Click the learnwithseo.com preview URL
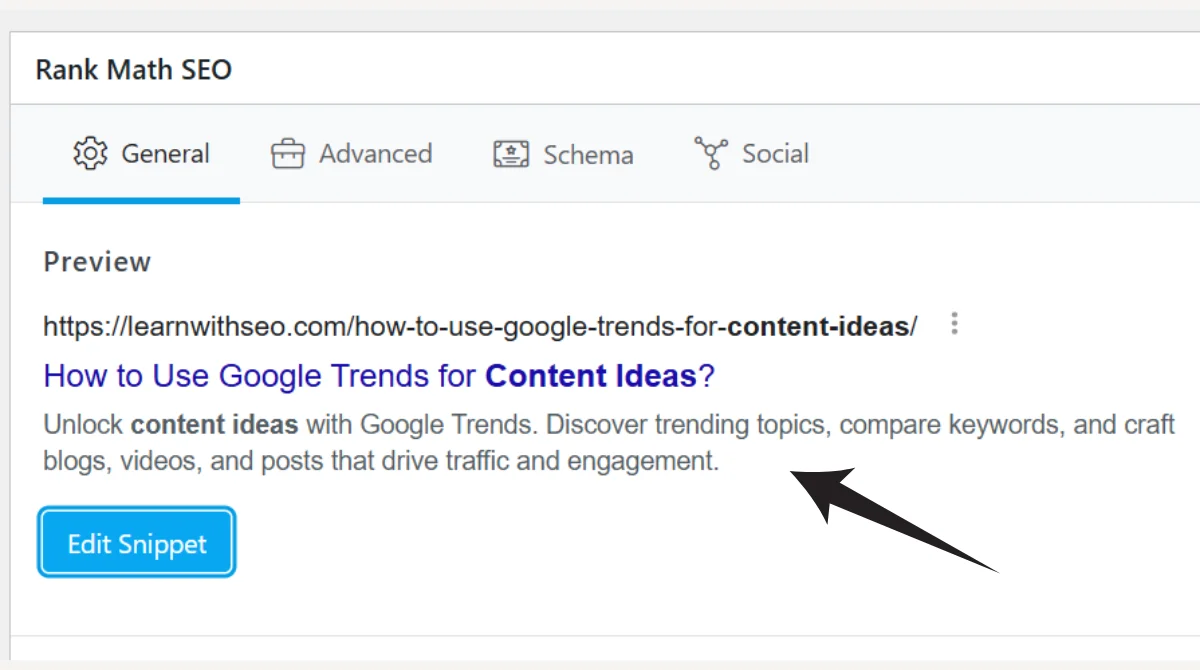 [478, 323]
